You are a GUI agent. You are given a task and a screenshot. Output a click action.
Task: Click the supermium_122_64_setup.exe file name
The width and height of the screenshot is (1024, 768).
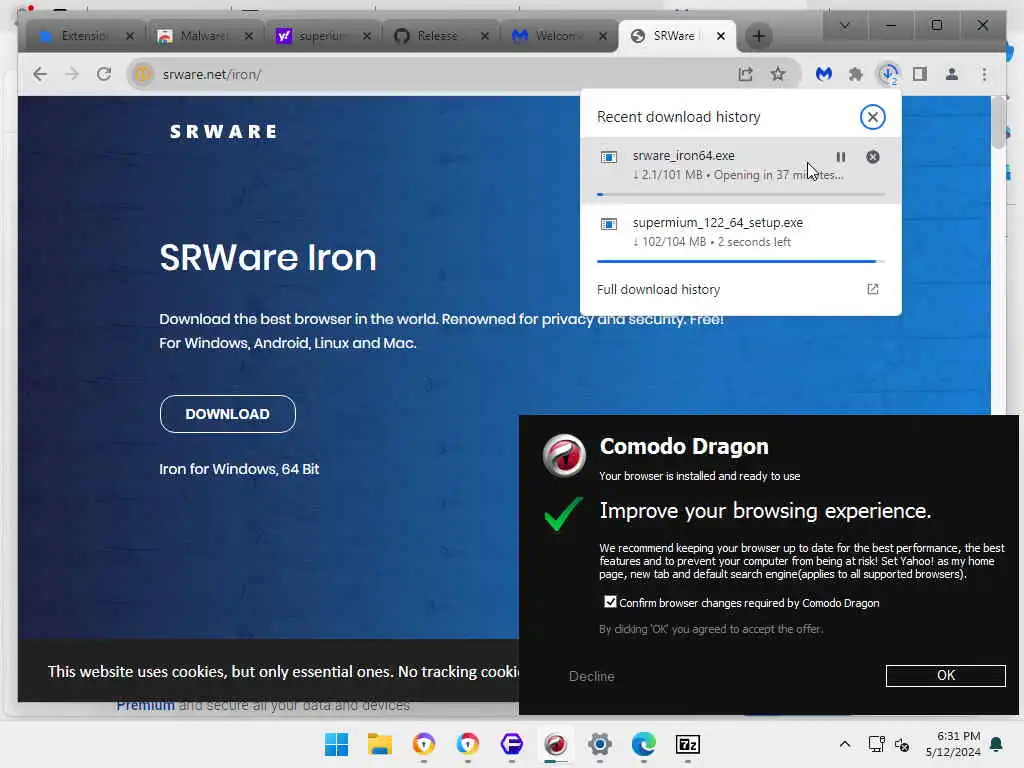718,223
